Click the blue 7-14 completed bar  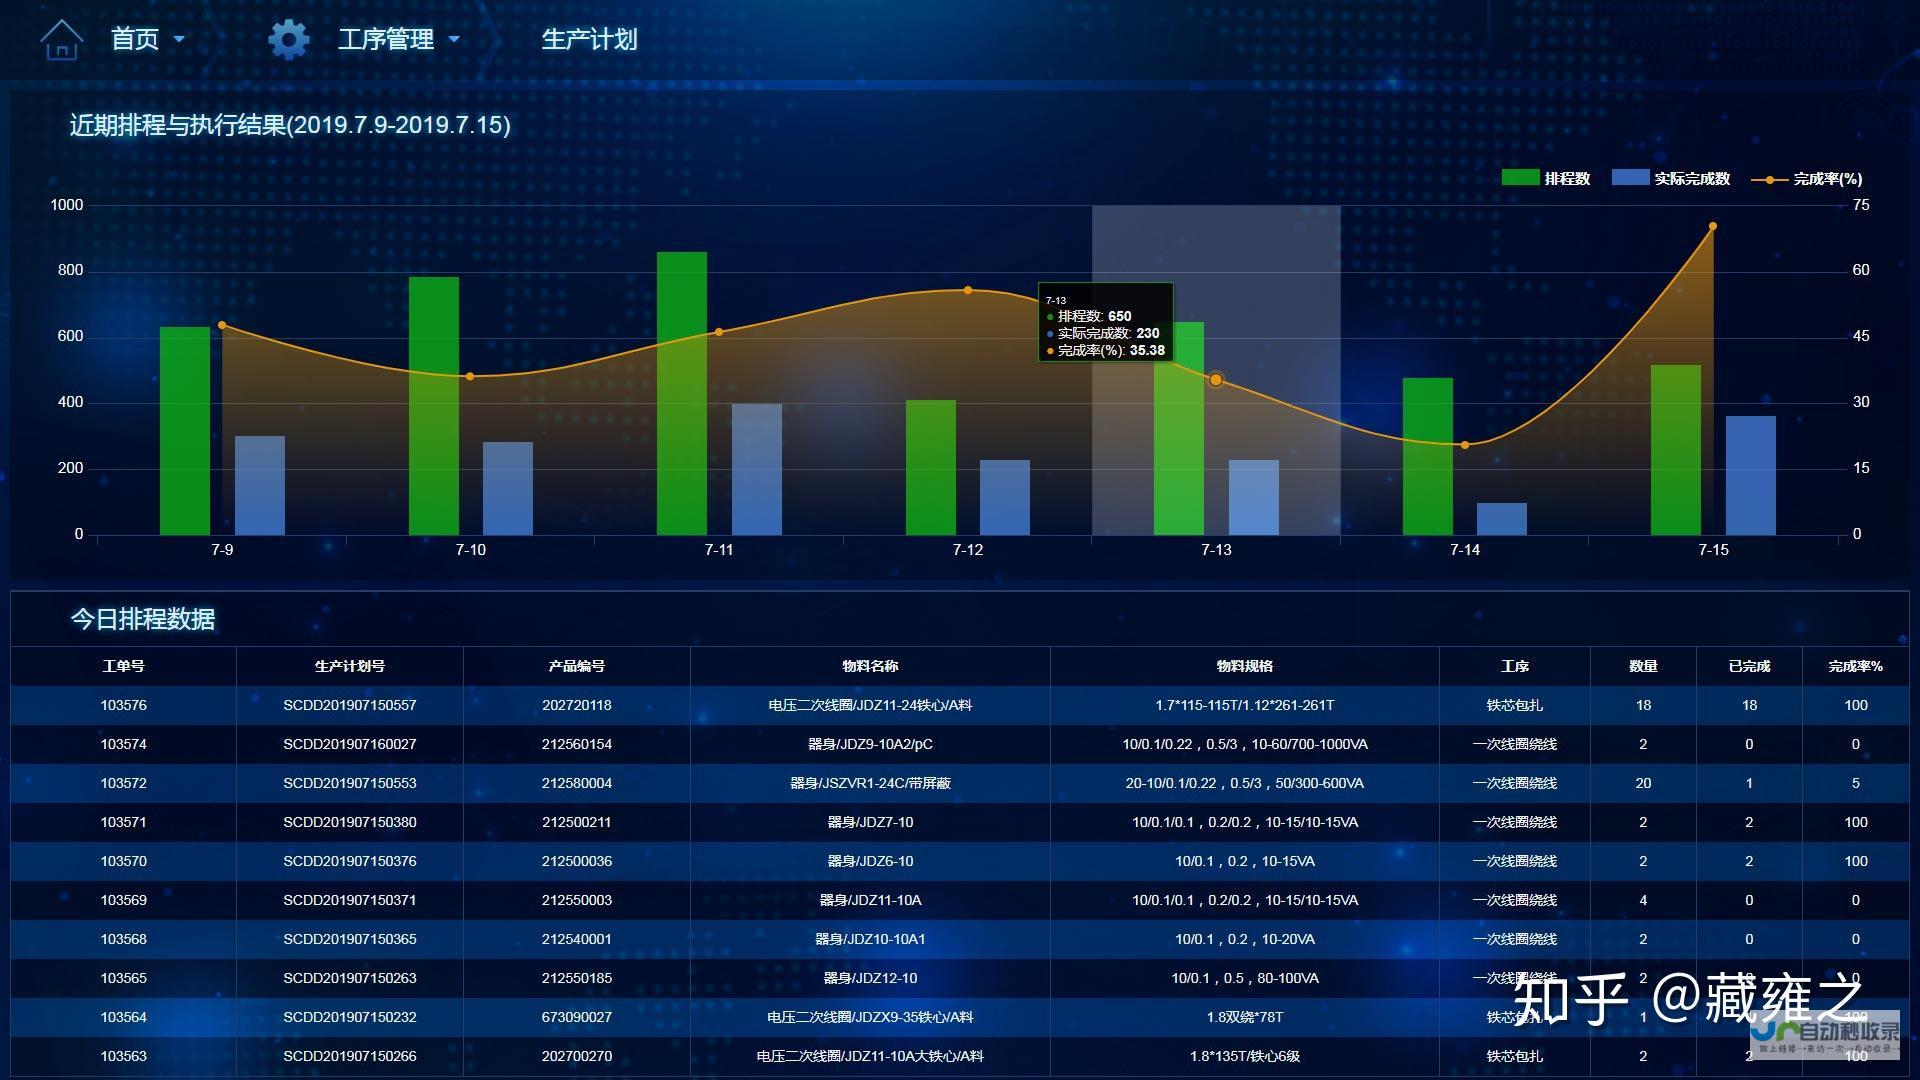point(1502,519)
